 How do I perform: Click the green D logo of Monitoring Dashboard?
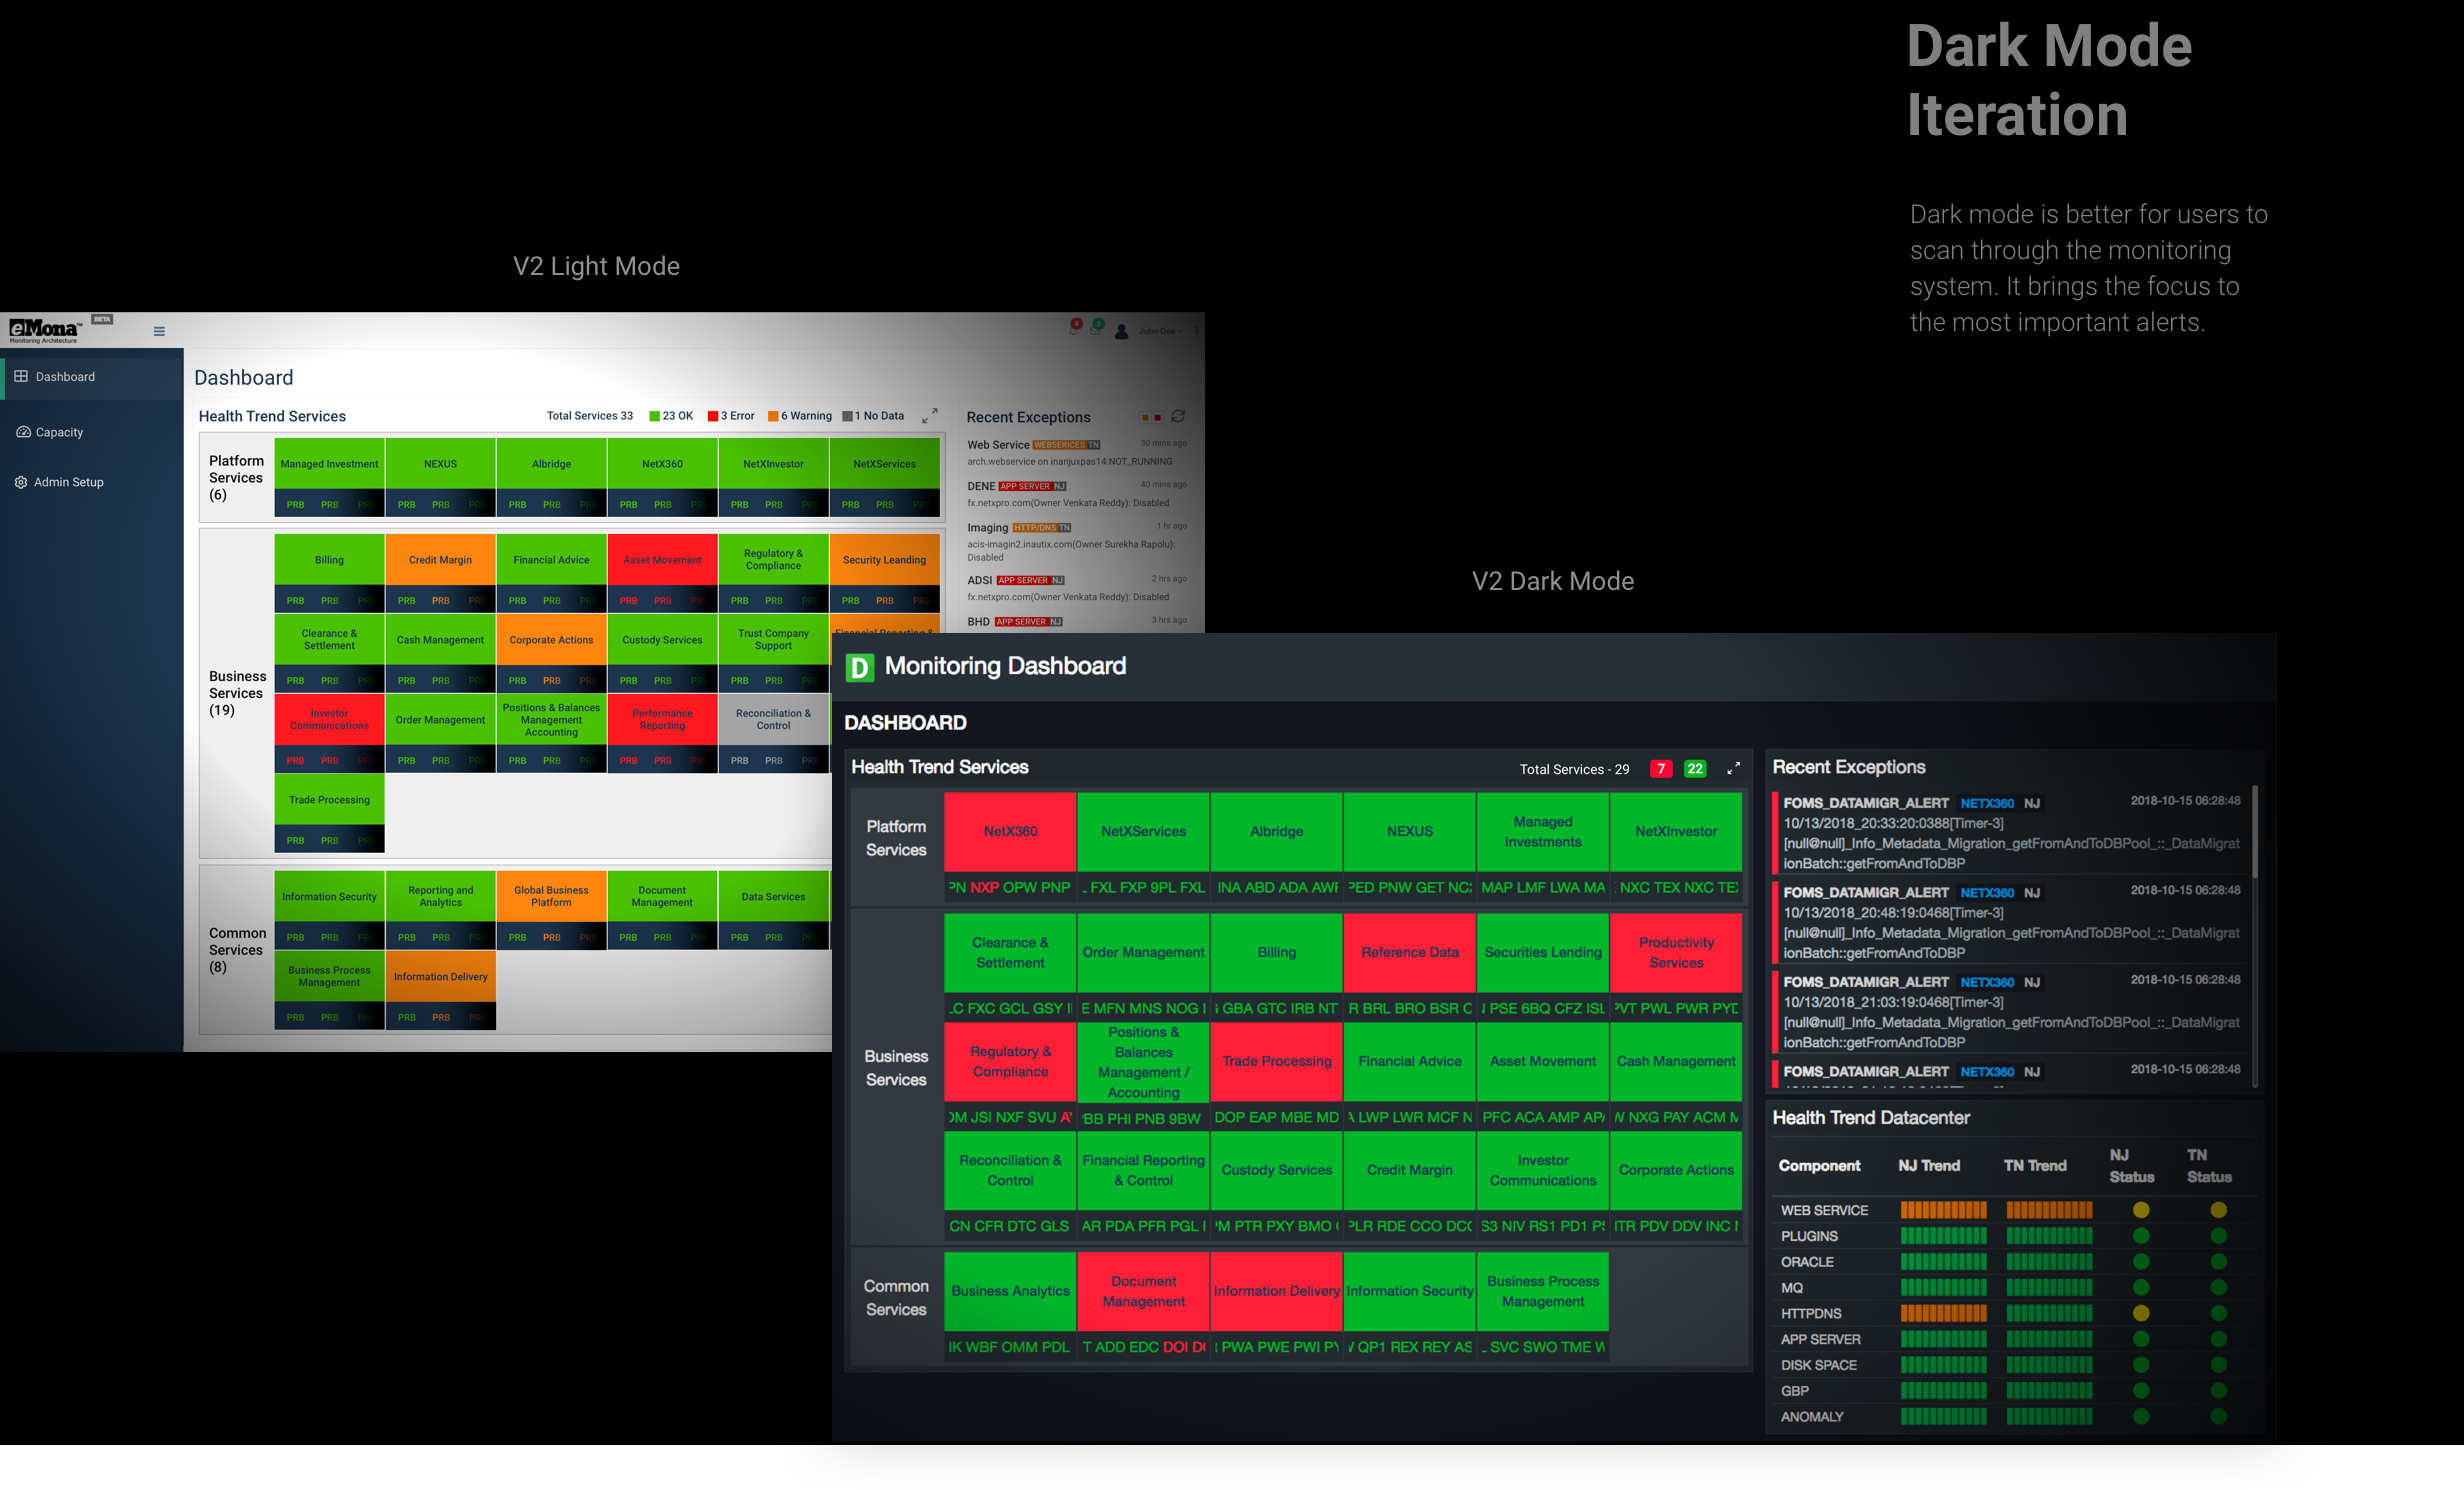pos(859,667)
